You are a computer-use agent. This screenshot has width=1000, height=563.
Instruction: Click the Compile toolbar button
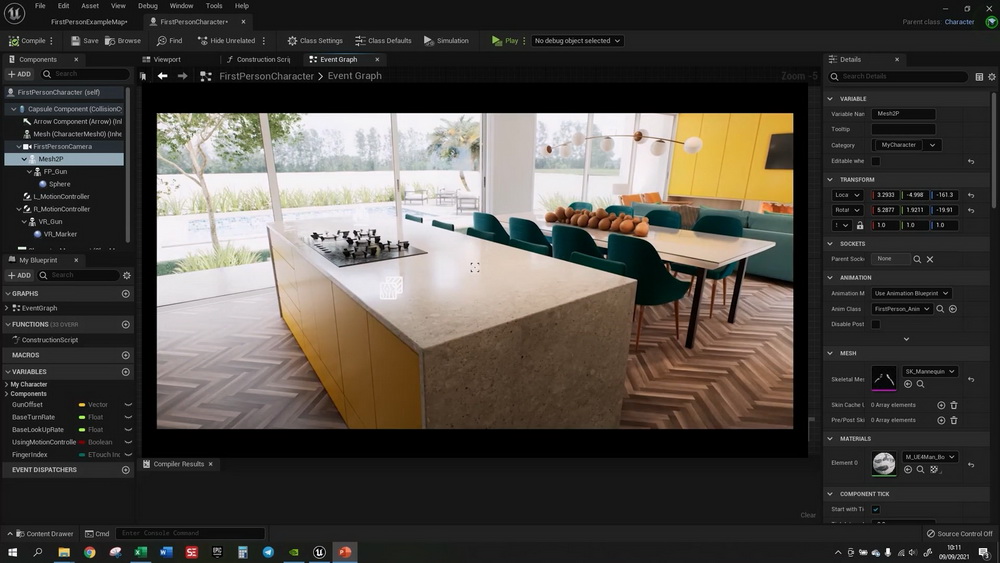(27, 41)
